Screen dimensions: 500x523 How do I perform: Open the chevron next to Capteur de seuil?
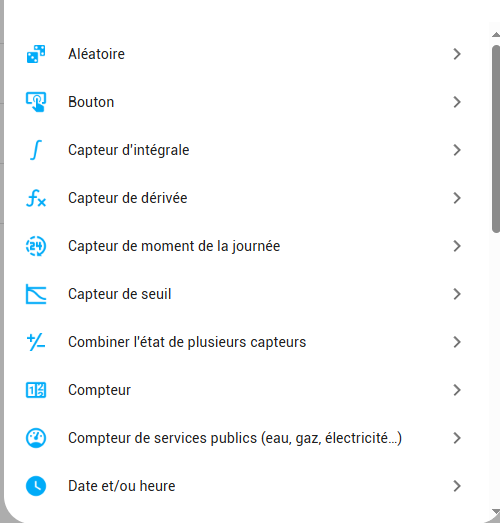(457, 294)
